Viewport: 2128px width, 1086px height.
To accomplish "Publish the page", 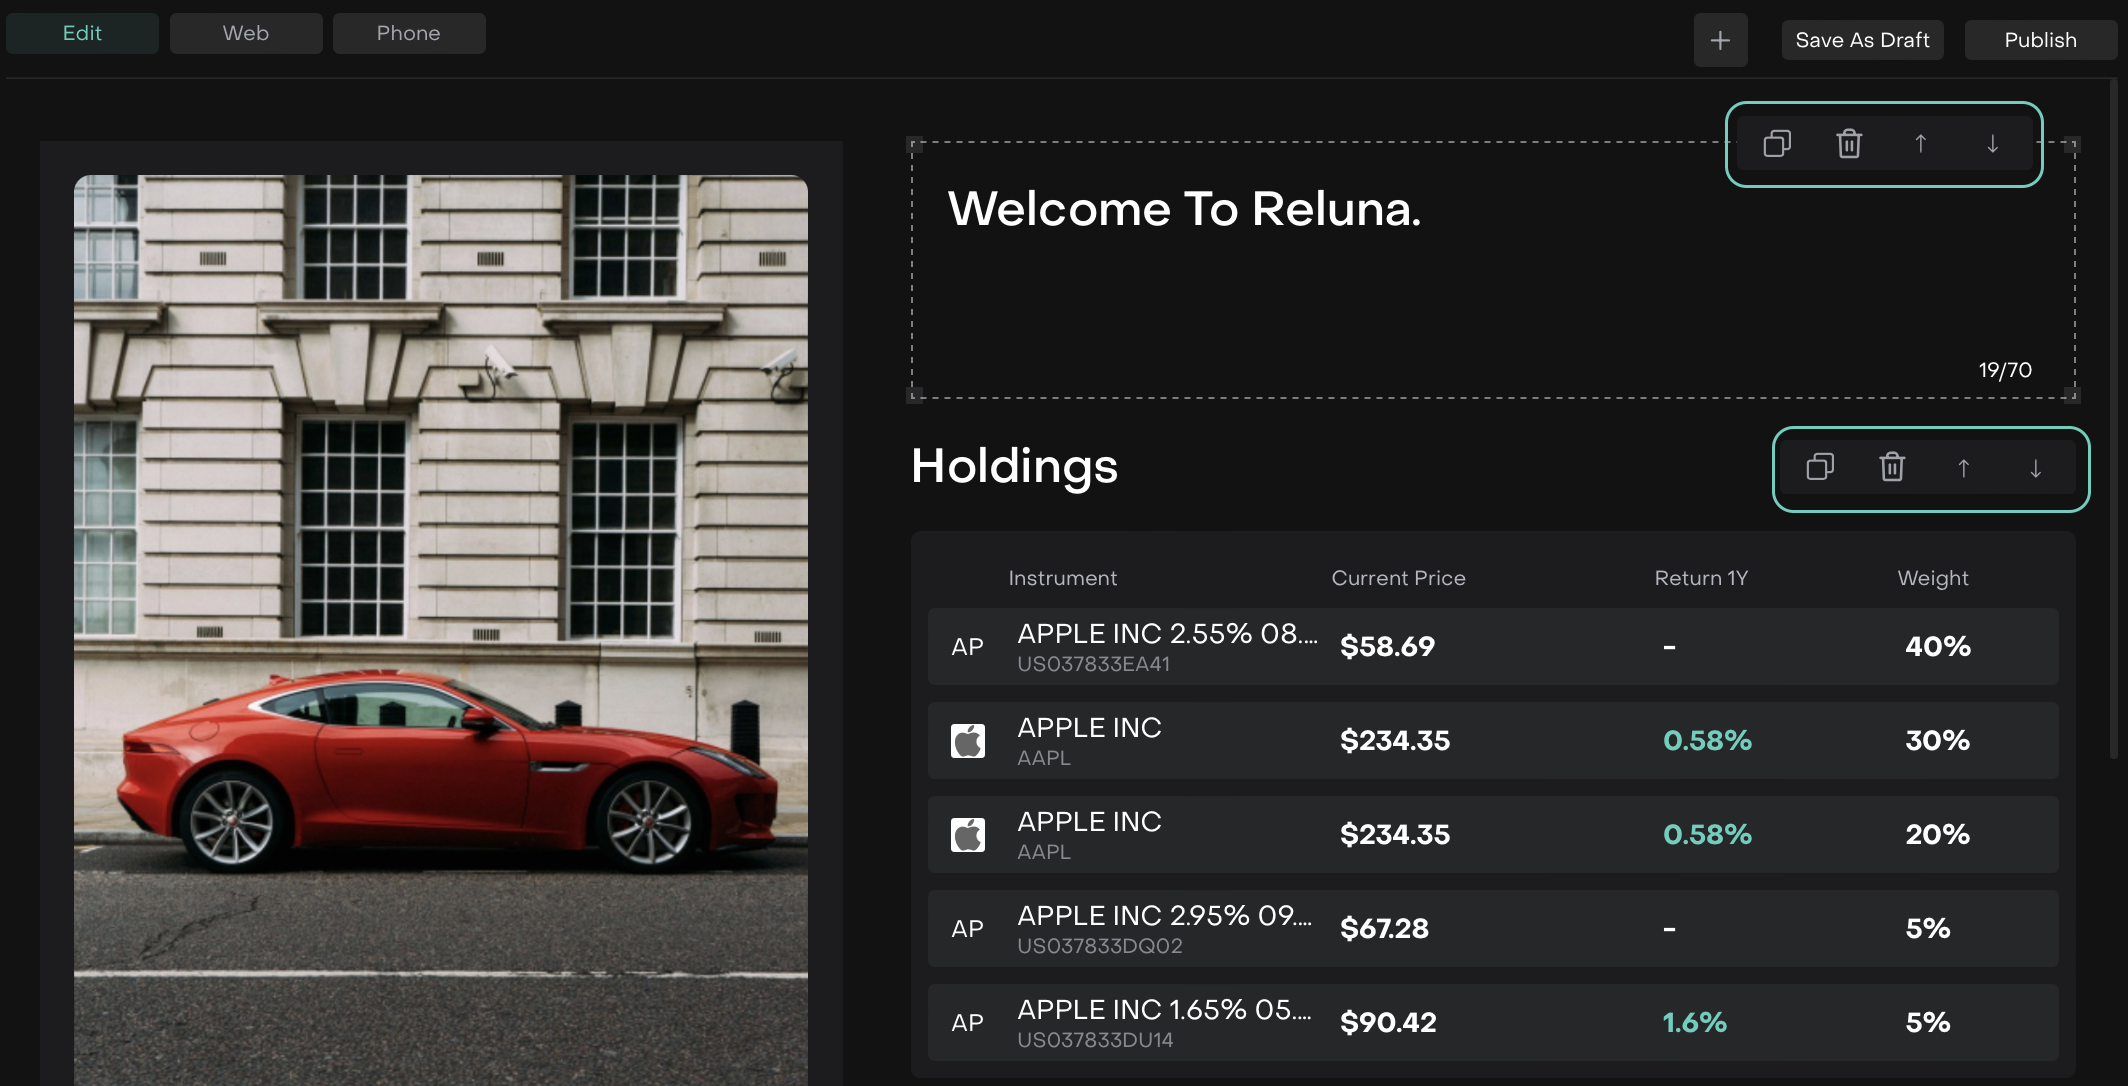I will [x=2040, y=40].
